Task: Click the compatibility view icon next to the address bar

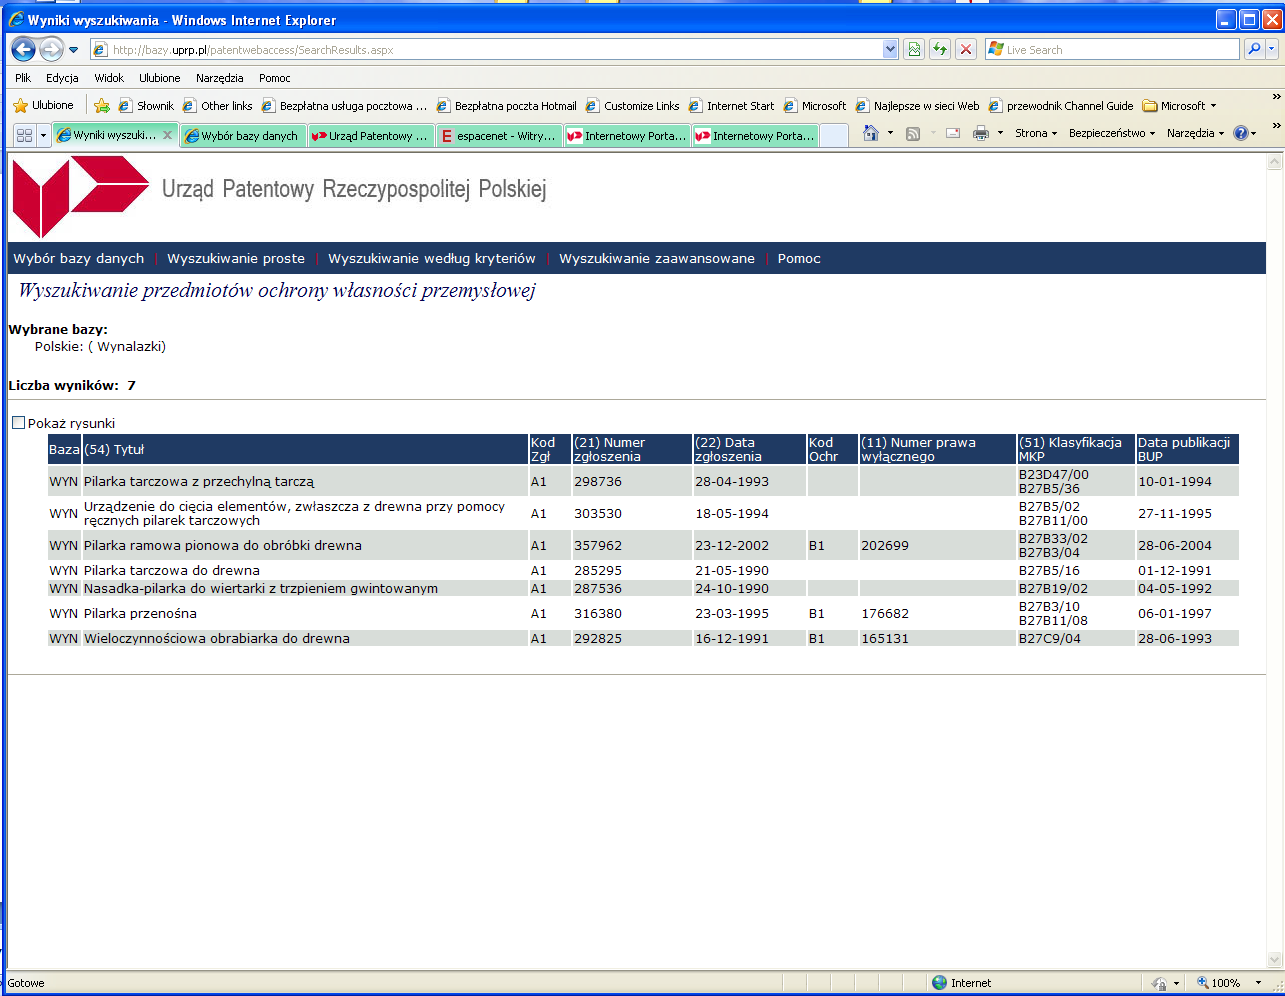Action: pos(914,49)
